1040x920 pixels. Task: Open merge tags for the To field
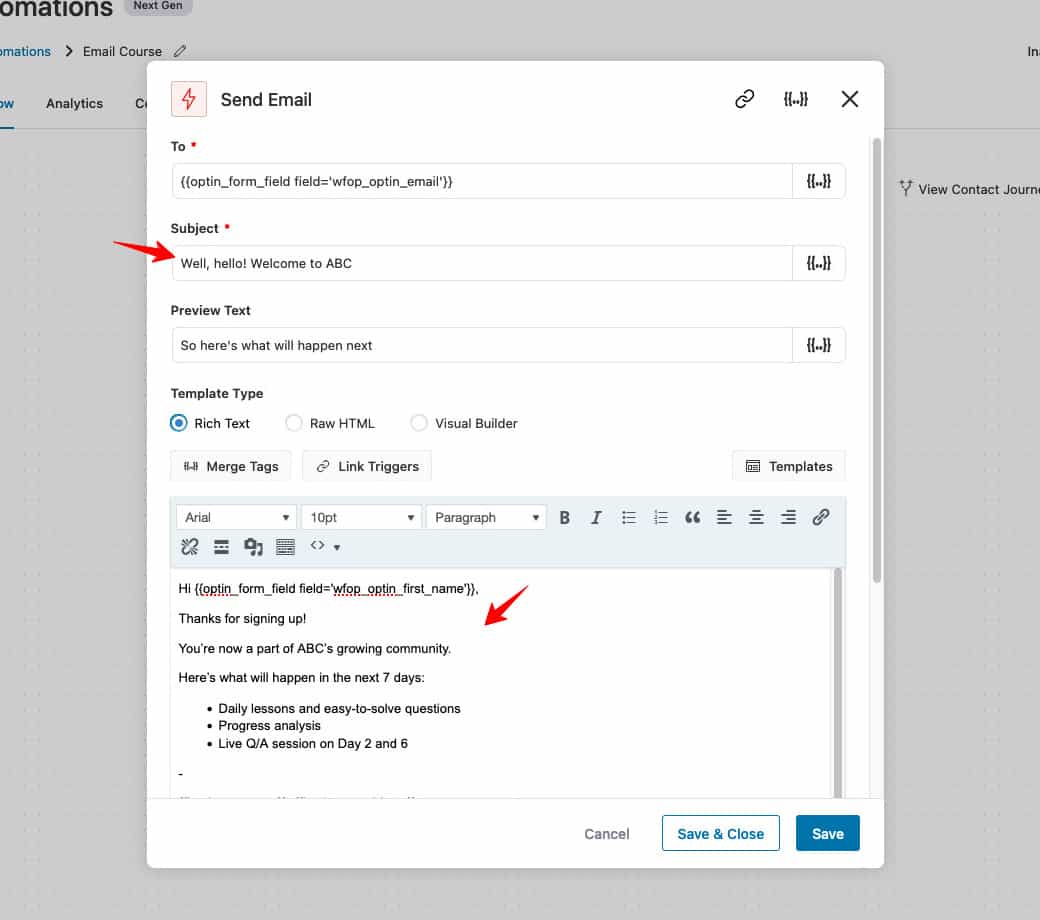(819, 181)
